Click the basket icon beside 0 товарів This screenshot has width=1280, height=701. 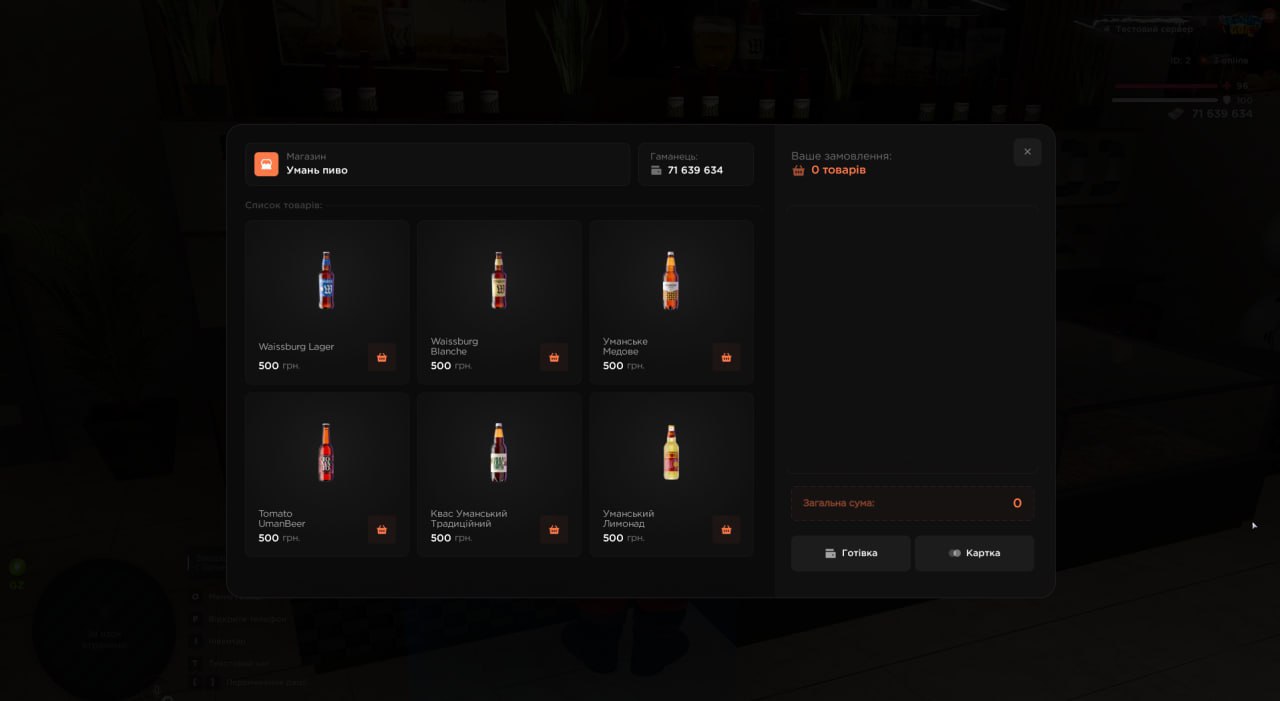pyautogui.click(x=798, y=170)
